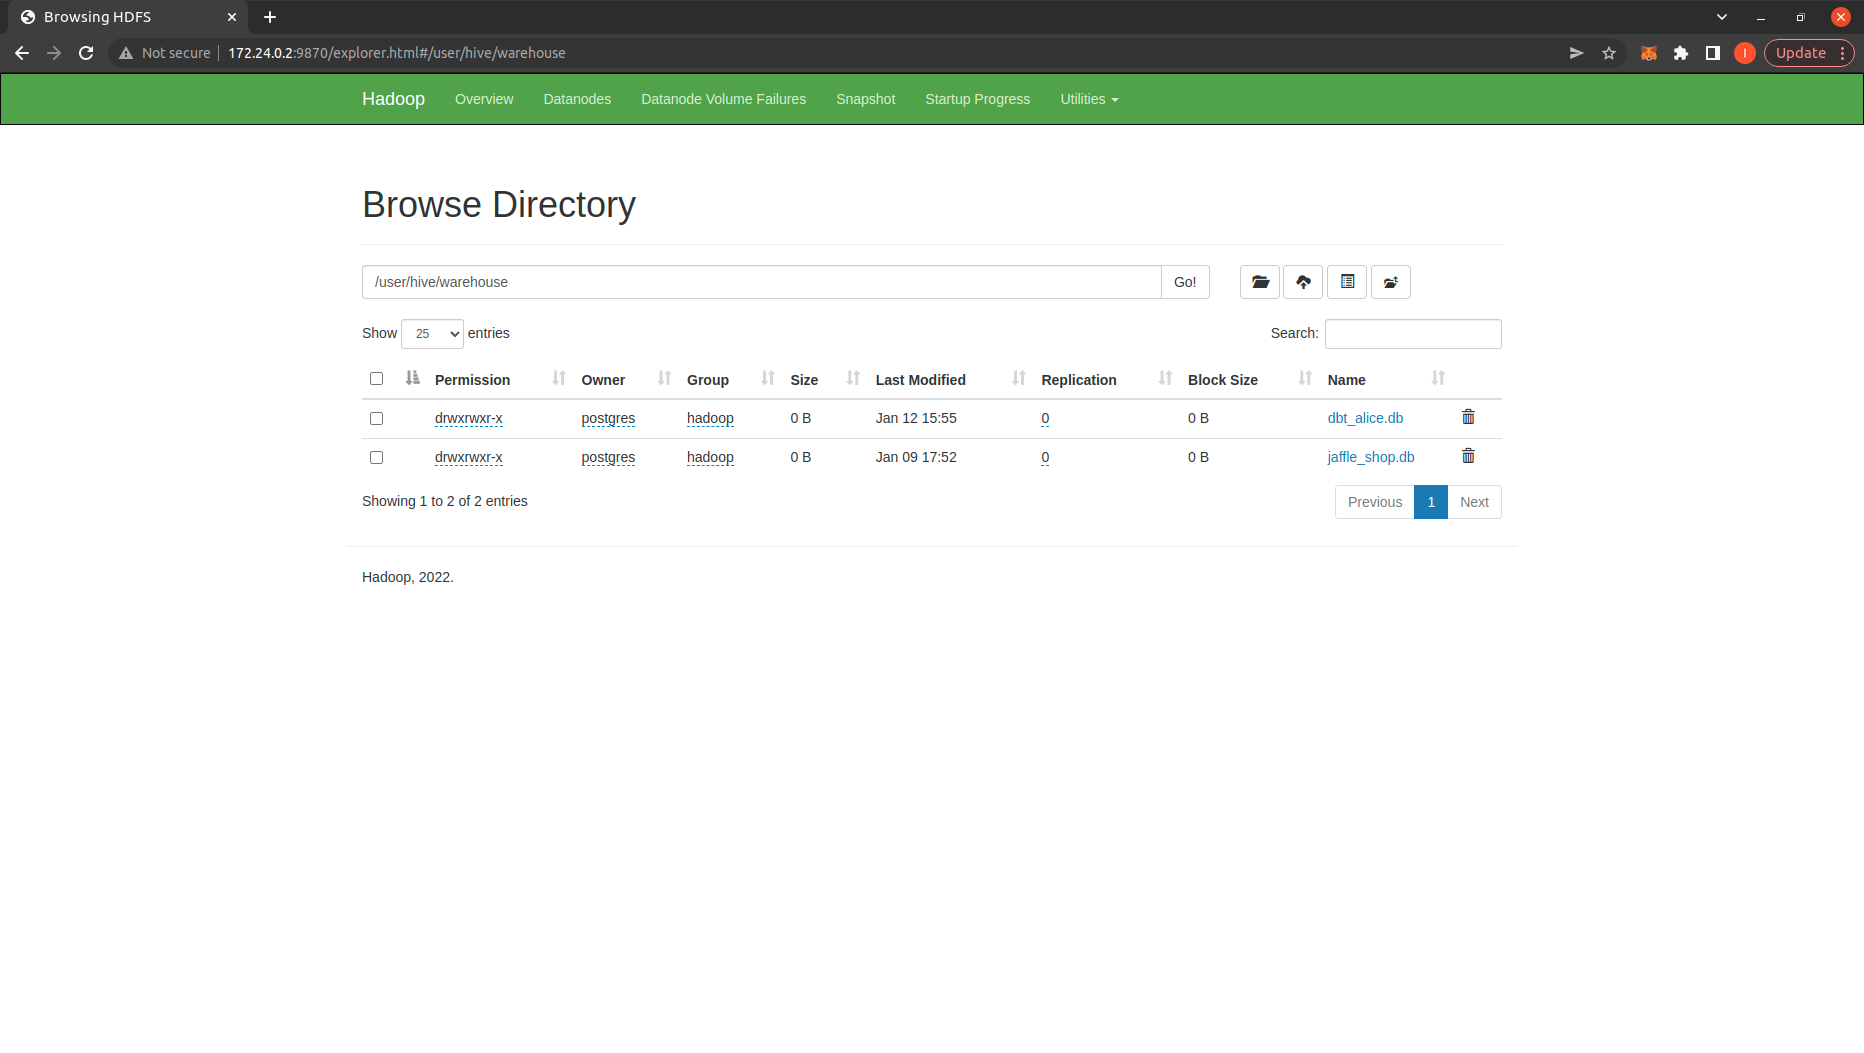Click the create directory folder icon
The height and width of the screenshot is (1053, 1864).
tap(1260, 282)
